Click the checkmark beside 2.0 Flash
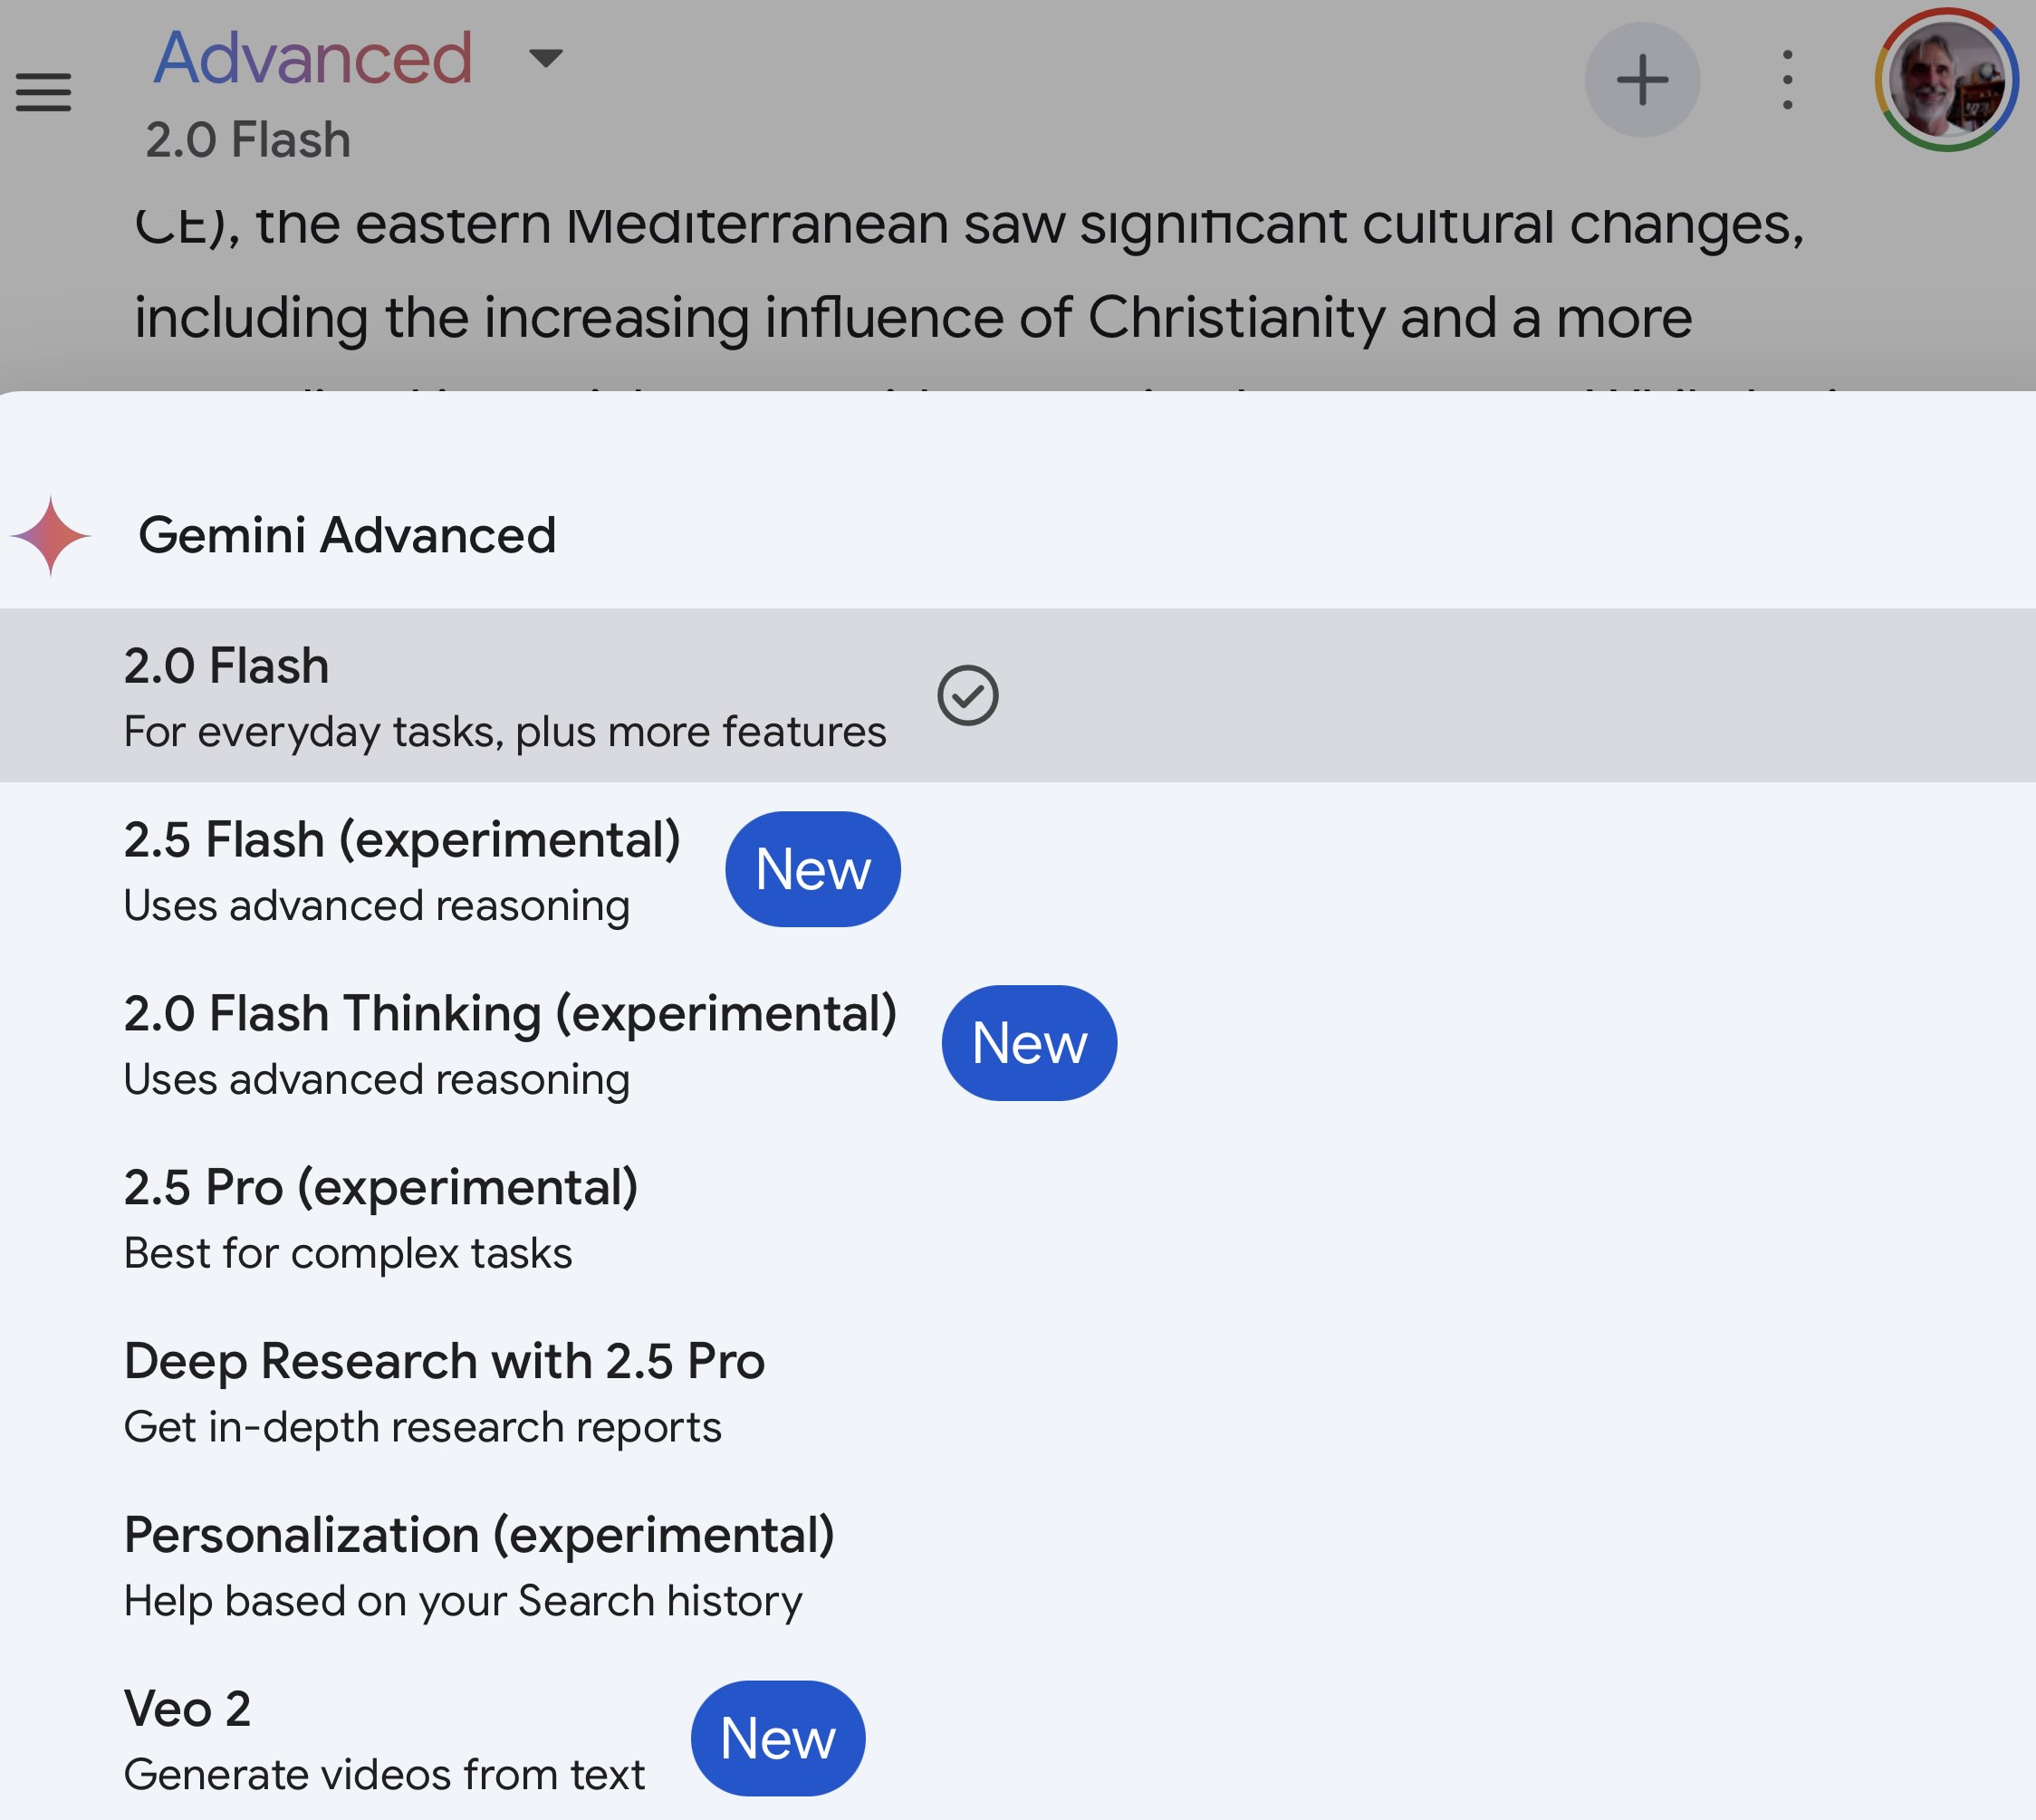 pyautogui.click(x=967, y=695)
